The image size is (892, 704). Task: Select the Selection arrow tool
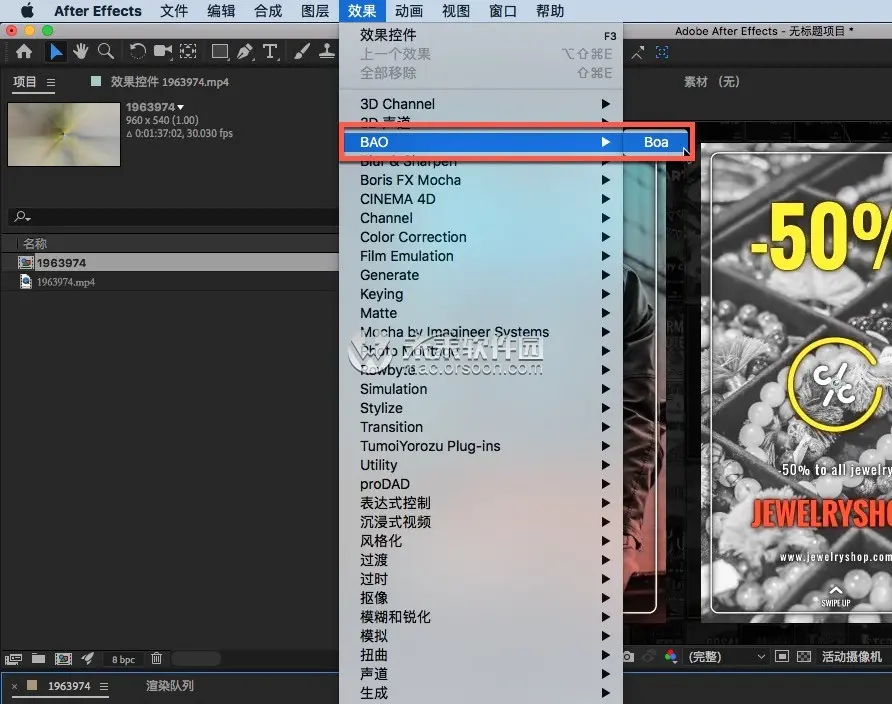tap(56, 52)
